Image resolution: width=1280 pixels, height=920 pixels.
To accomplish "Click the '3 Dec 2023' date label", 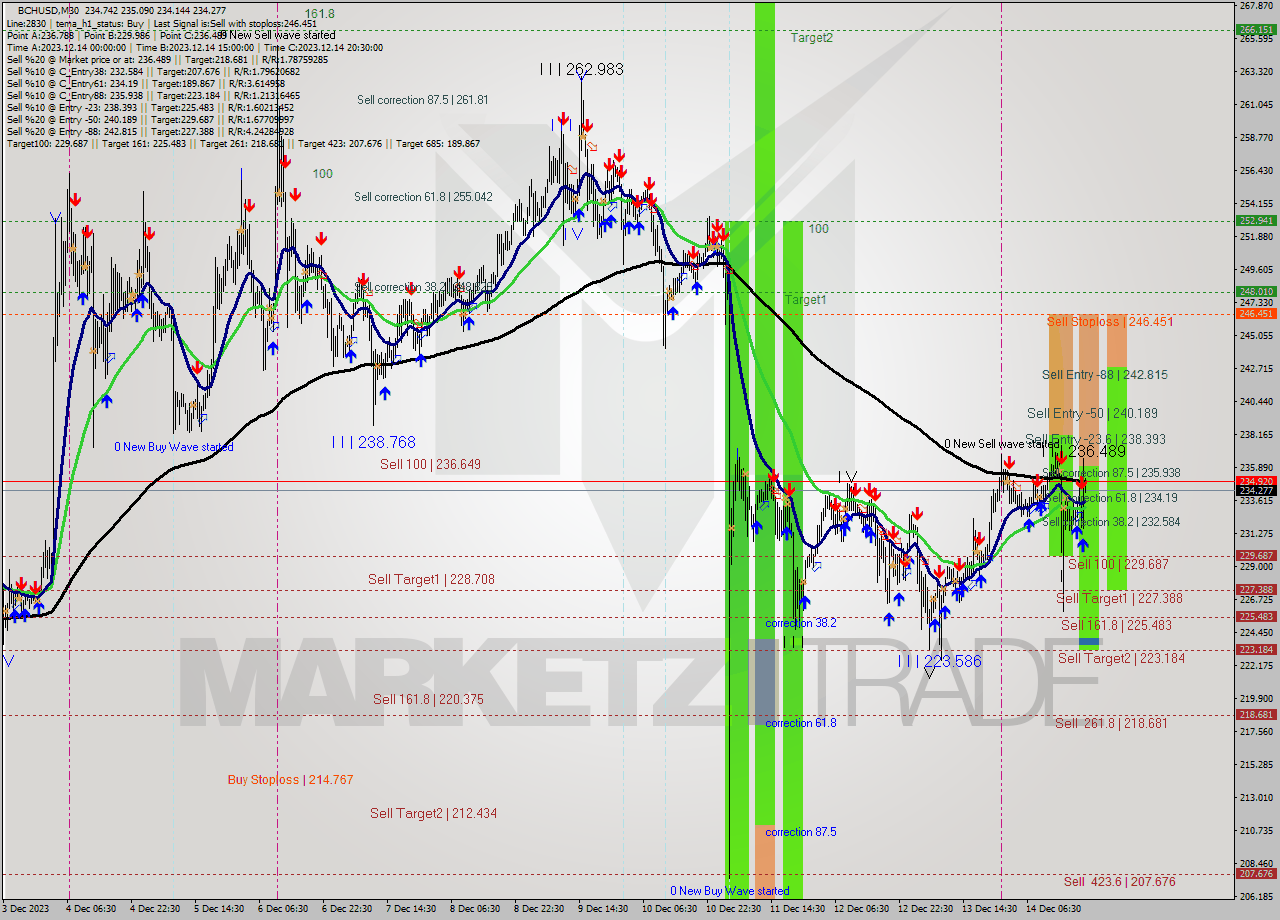I will [x=26, y=909].
